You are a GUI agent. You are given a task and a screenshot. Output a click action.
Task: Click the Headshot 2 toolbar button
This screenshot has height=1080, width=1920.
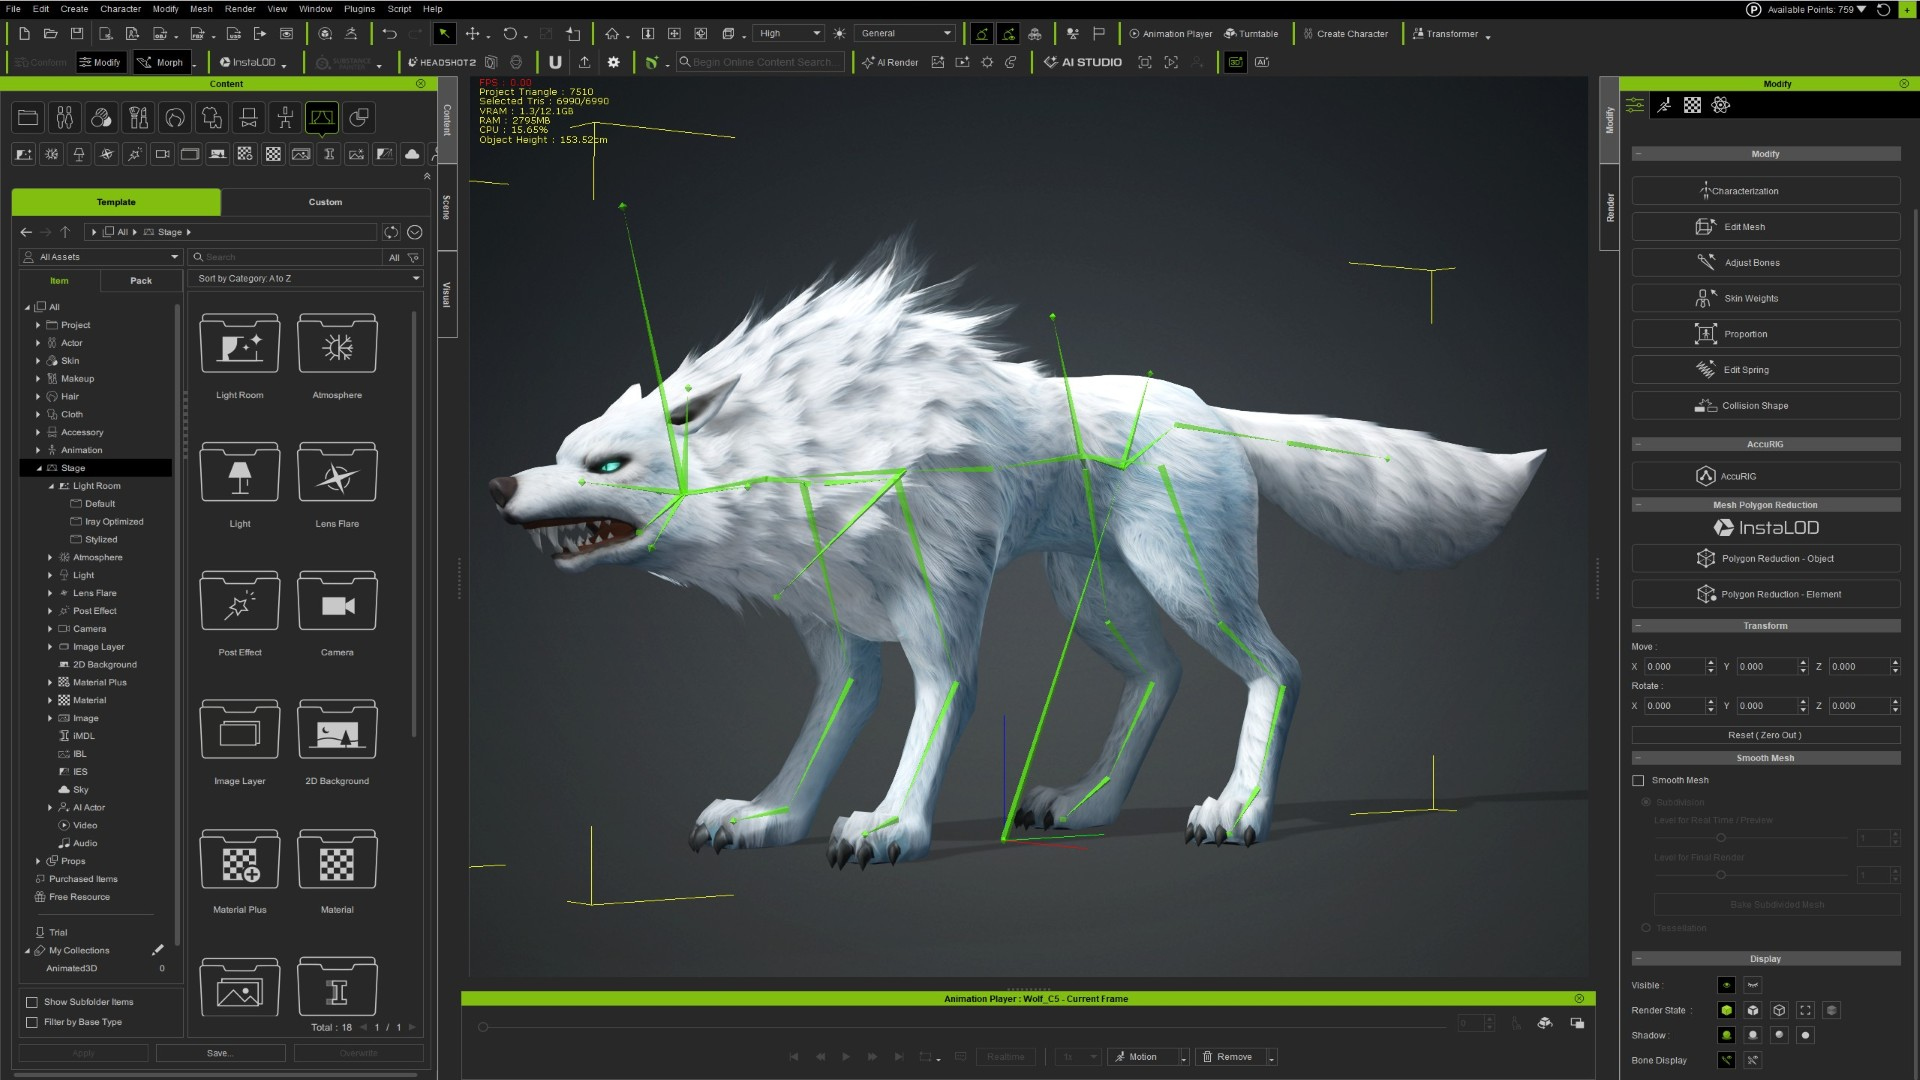tap(442, 62)
